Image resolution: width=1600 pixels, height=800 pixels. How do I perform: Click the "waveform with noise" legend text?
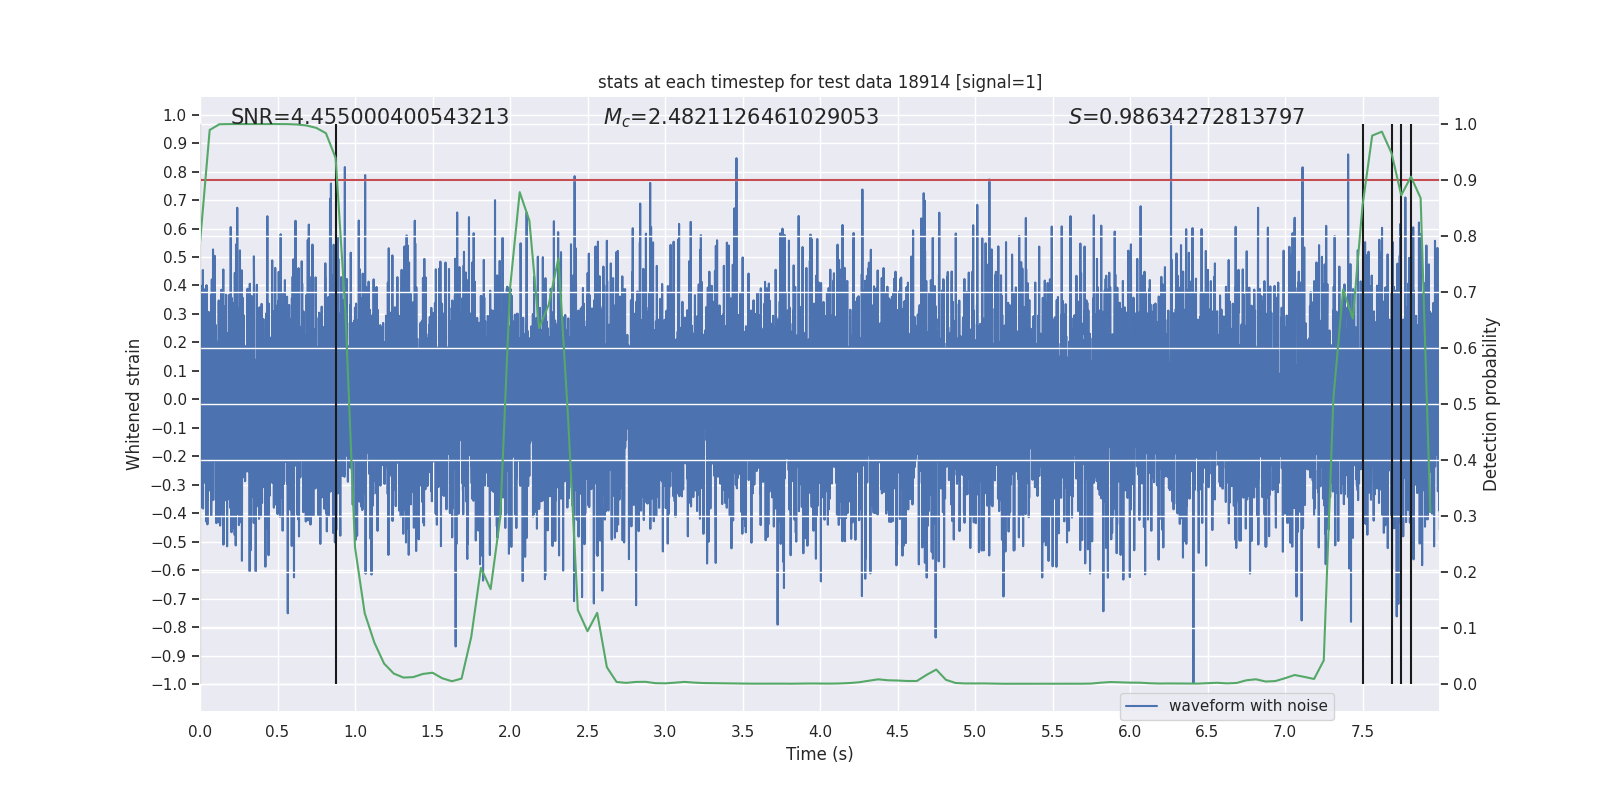(1248, 706)
